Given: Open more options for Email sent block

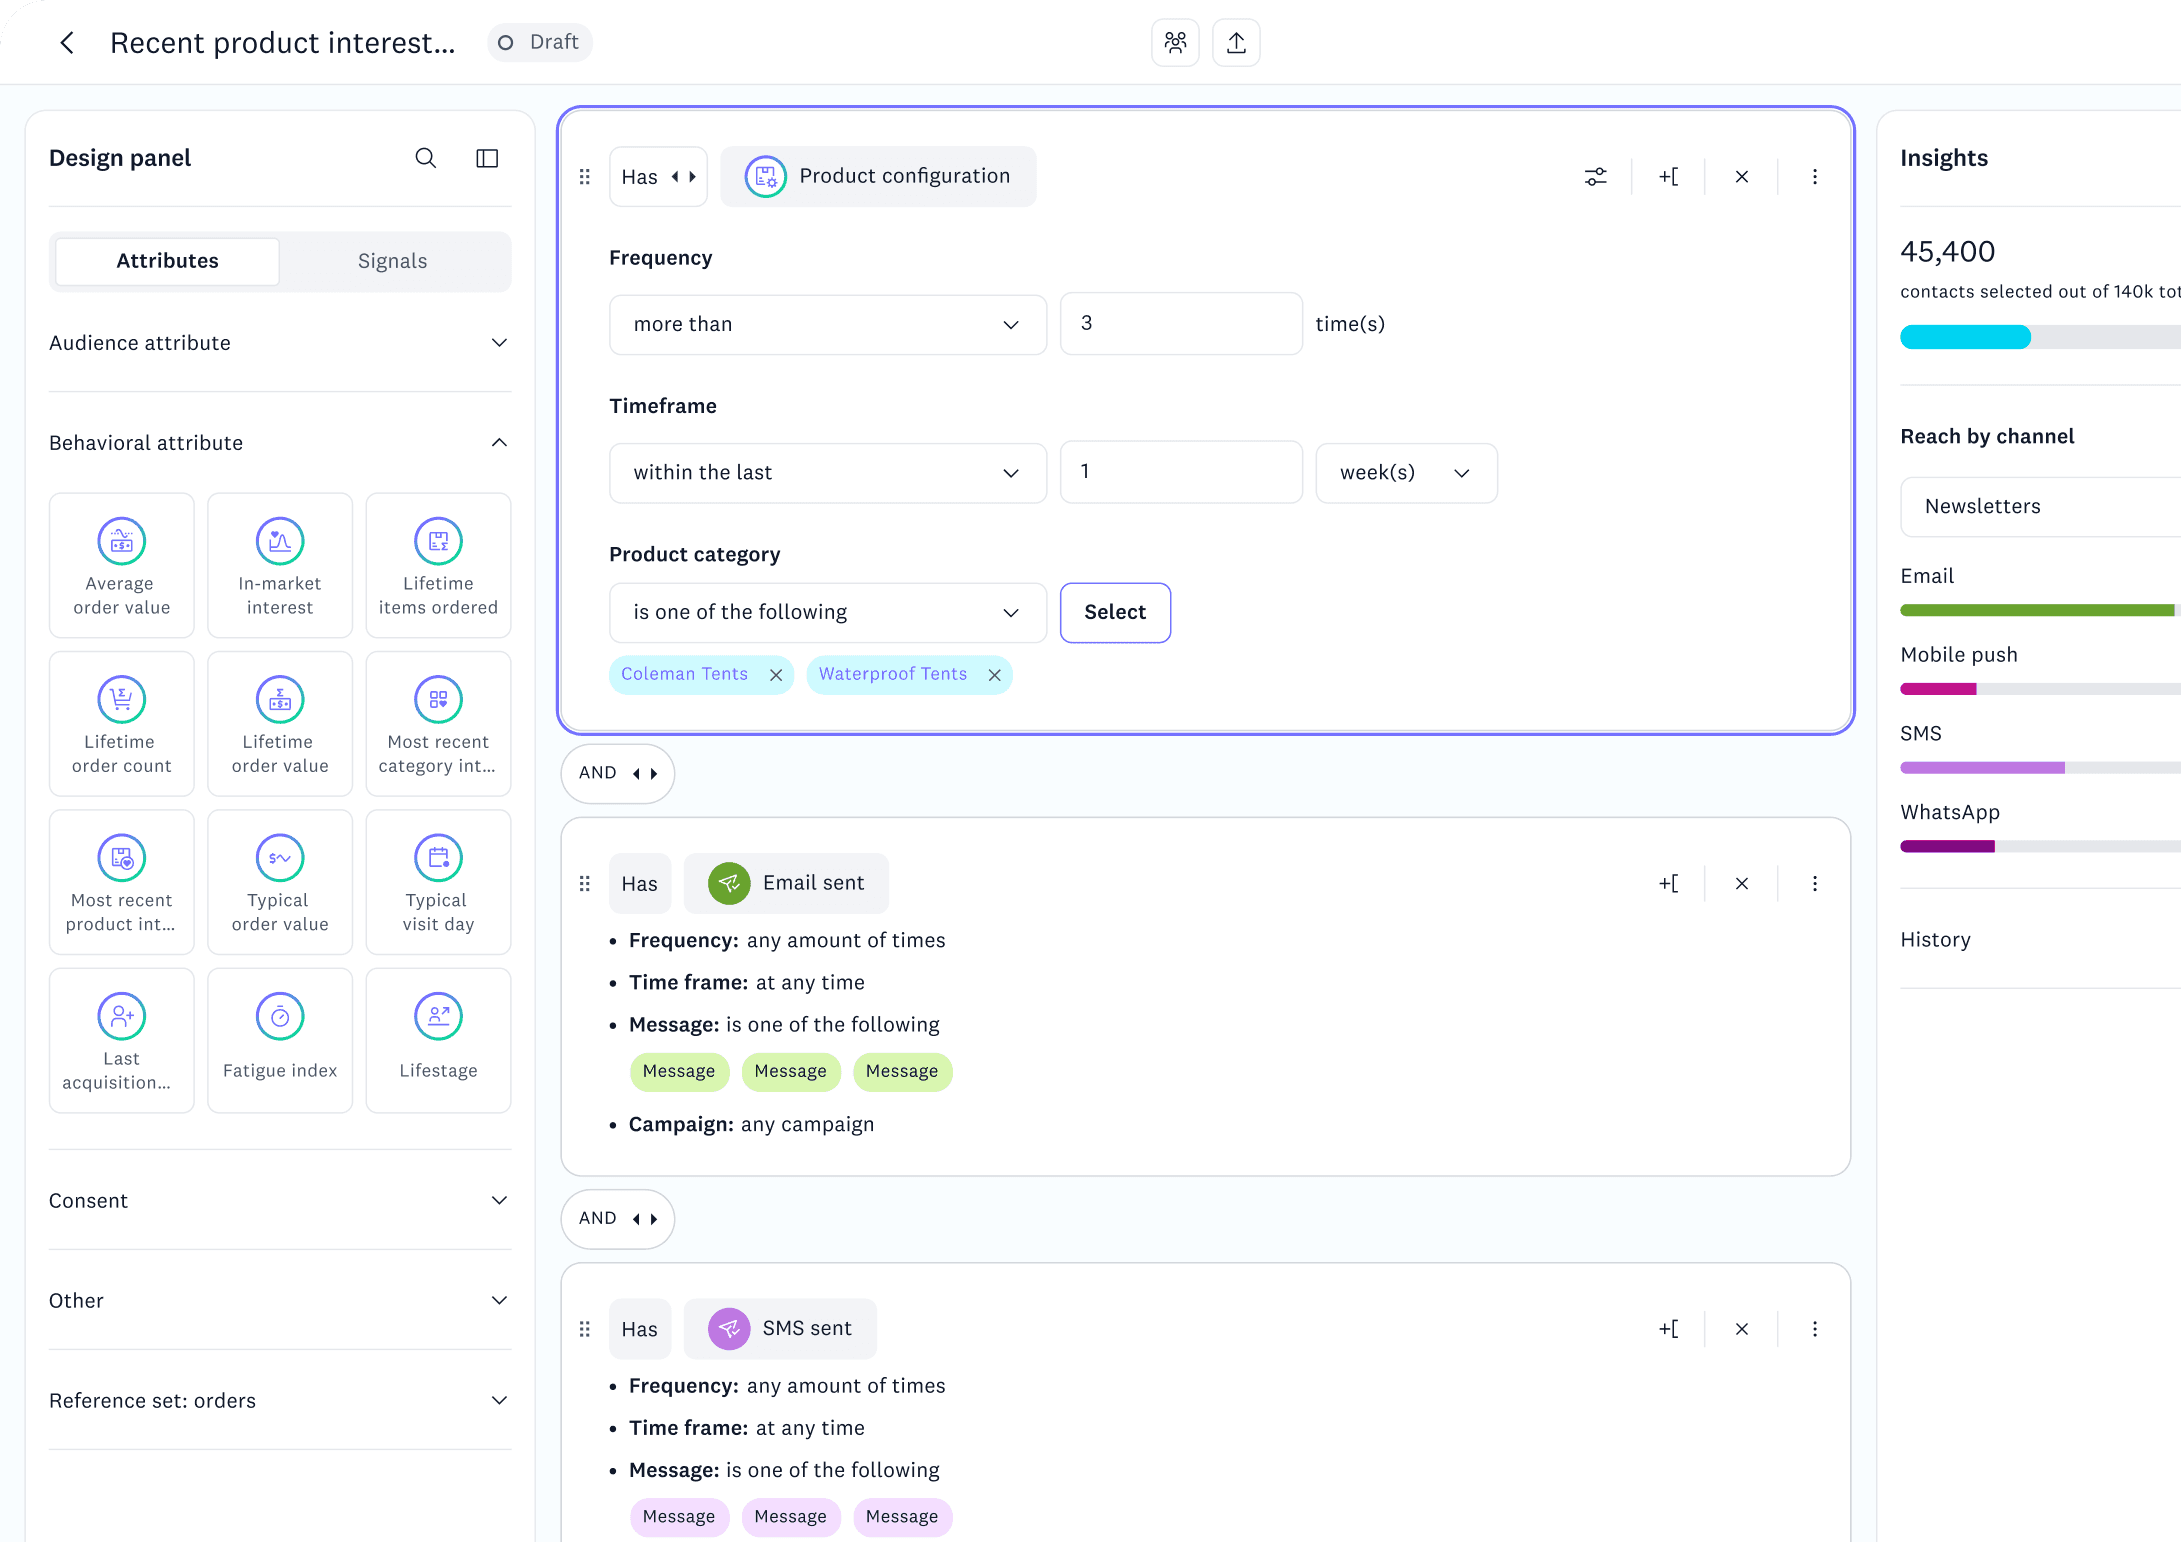Looking at the screenshot, I should pos(1815,883).
